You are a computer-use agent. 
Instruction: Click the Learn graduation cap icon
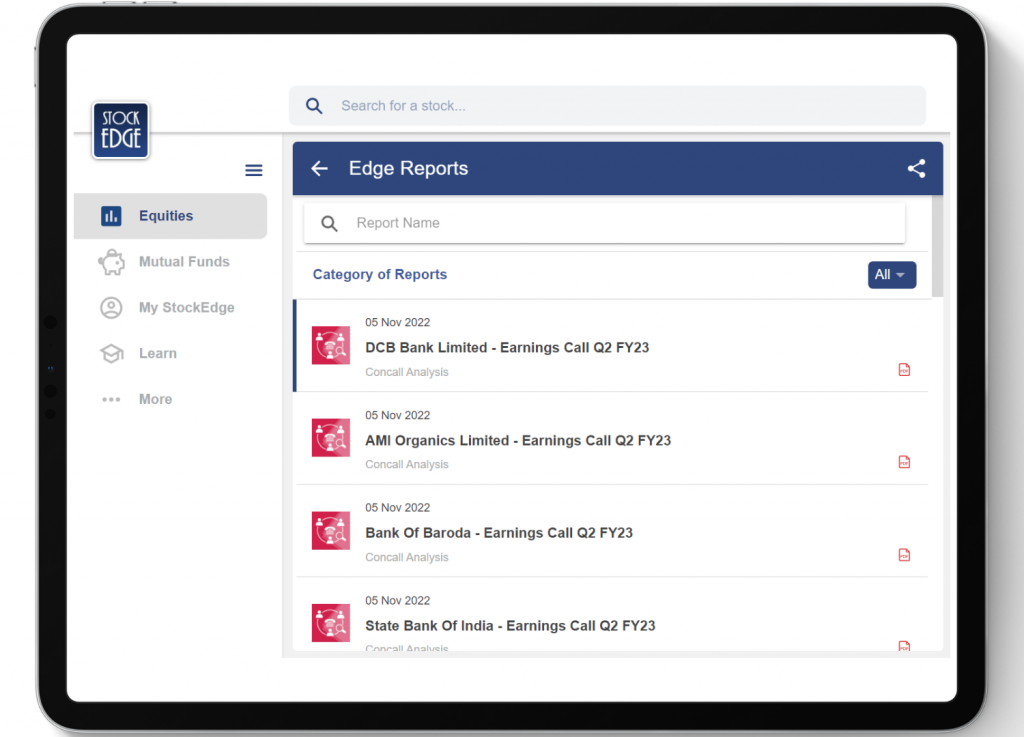click(112, 353)
